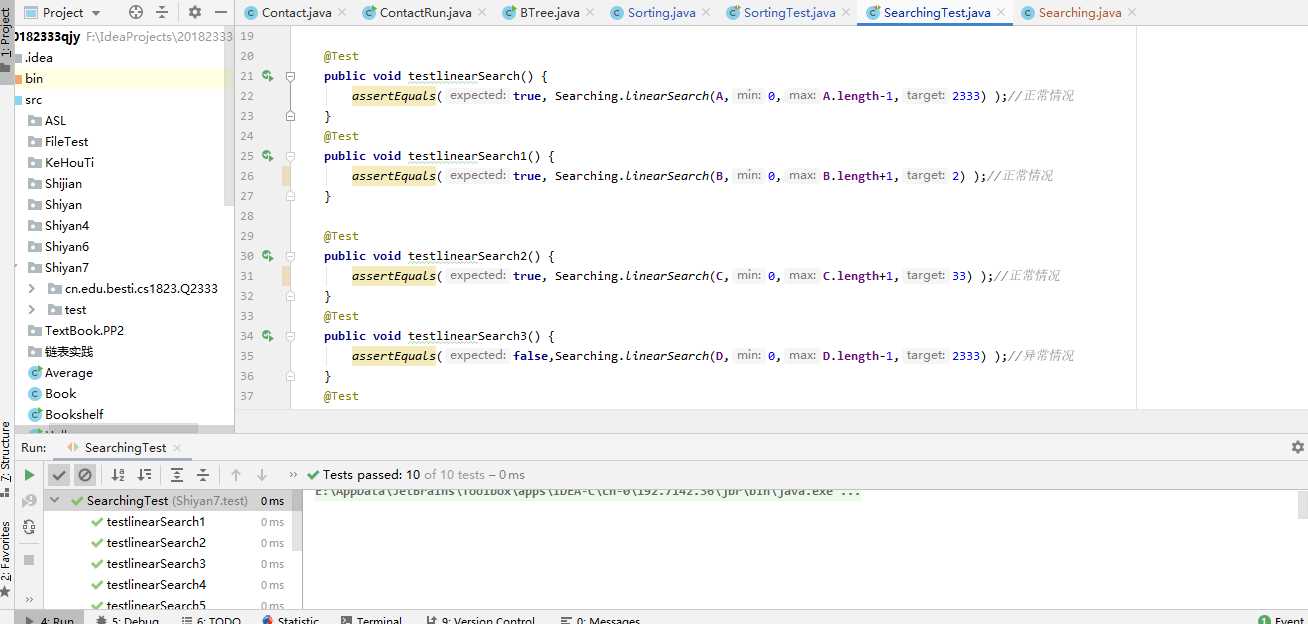Close the SearchingTest.java editor tab
Image resolution: width=1308 pixels, height=624 pixels.
(1001, 13)
